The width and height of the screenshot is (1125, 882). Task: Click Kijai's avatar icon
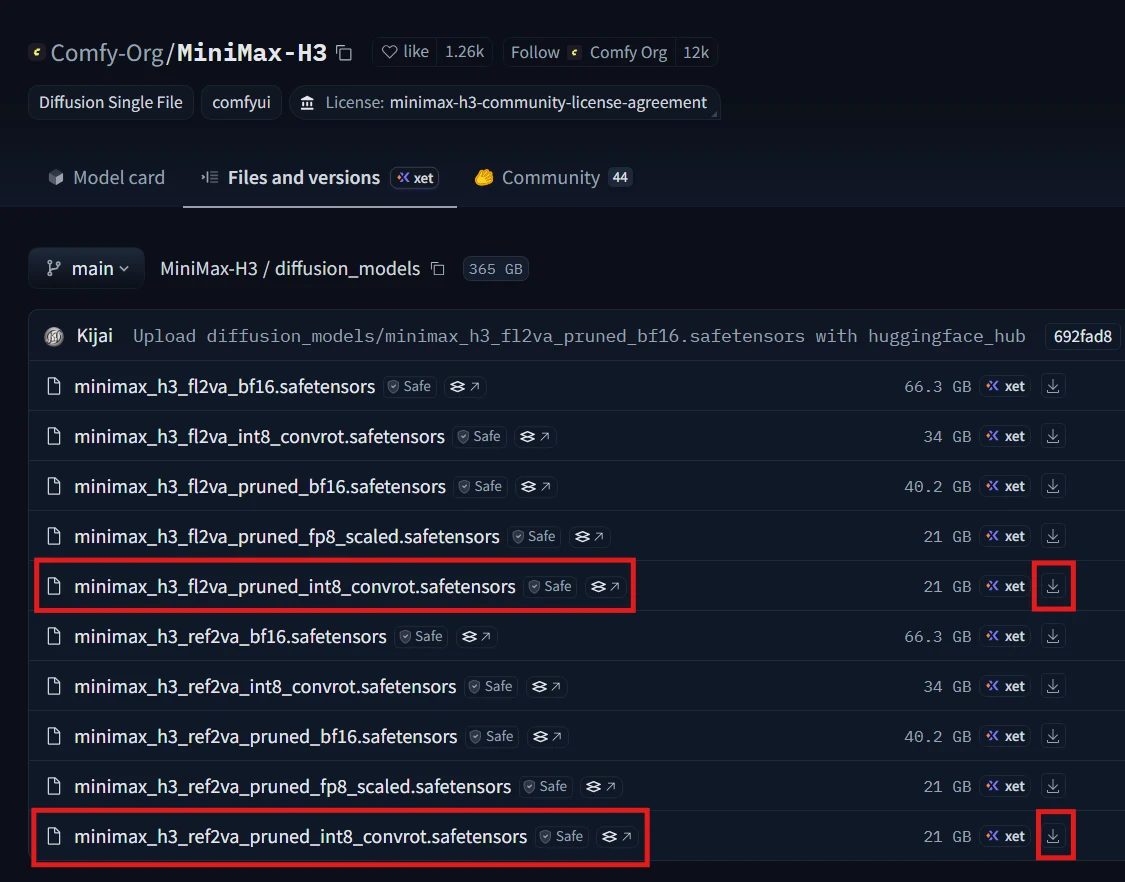54,336
